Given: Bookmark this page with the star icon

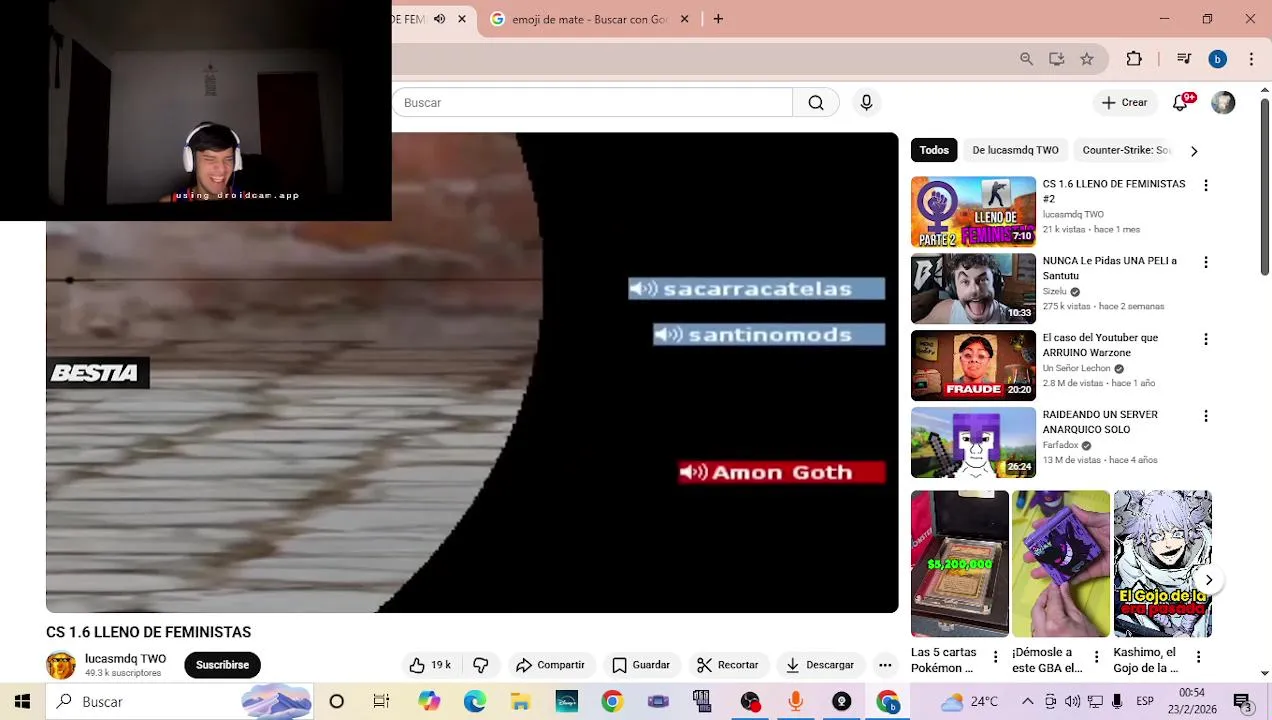Looking at the screenshot, I should [1087, 59].
